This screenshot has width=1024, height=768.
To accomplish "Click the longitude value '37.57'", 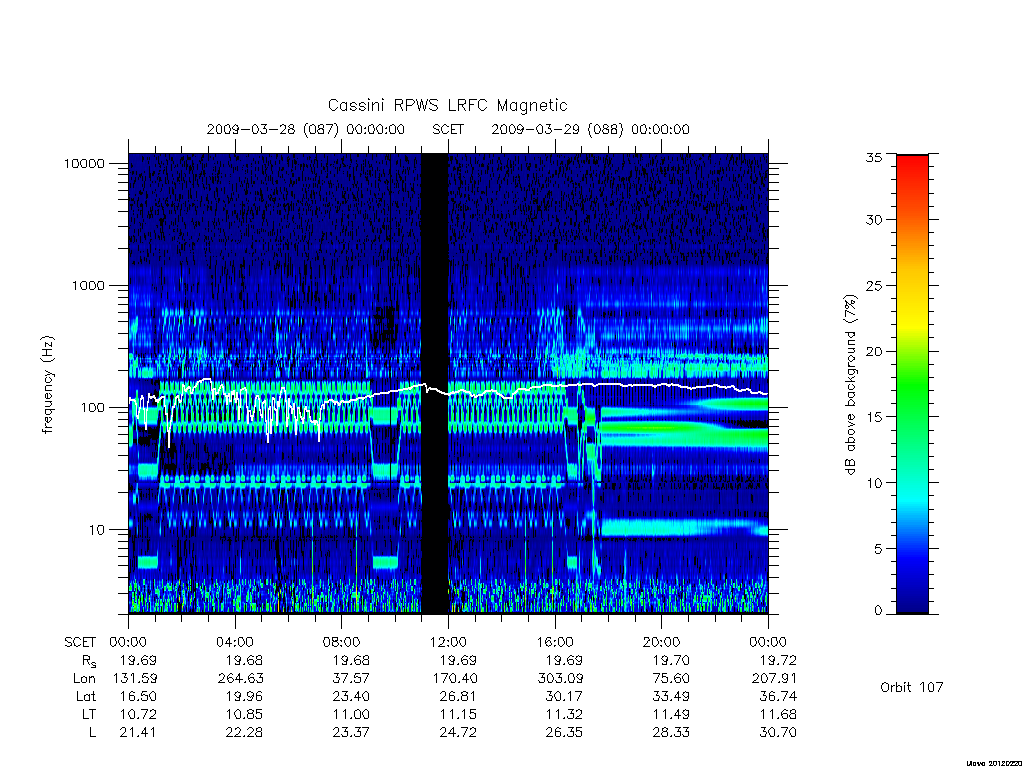I will [351, 679].
